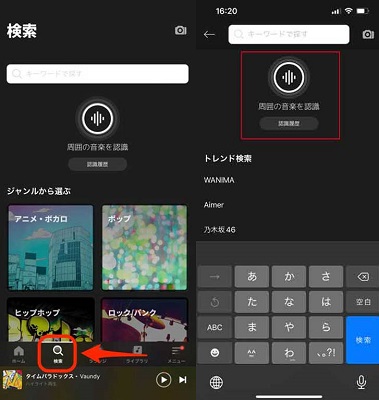
Task: Tap the あ key on keyboard
Action: point(252,276)
